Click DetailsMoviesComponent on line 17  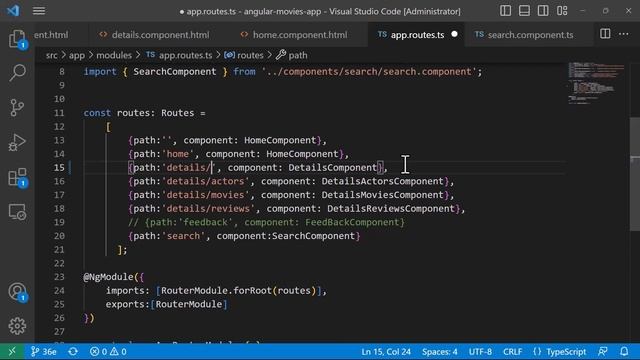pyautogui.click(x=382, y=195)
